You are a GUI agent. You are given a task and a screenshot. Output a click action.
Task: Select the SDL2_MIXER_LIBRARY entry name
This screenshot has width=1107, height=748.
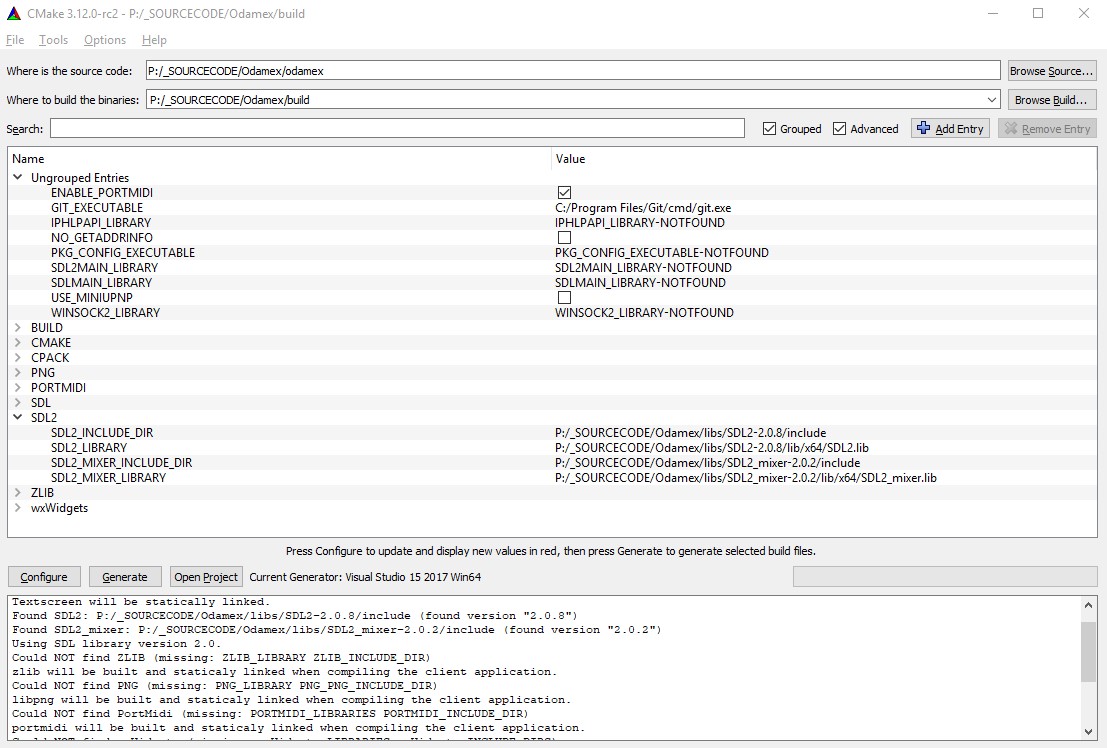pos(108,477)
